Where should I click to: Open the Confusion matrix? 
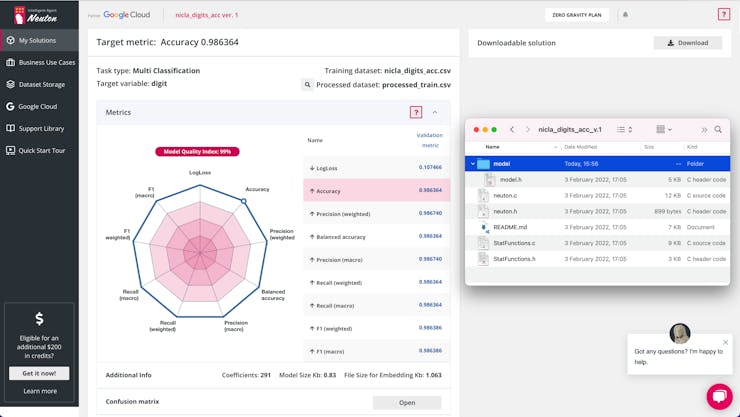tap(407, 402)
